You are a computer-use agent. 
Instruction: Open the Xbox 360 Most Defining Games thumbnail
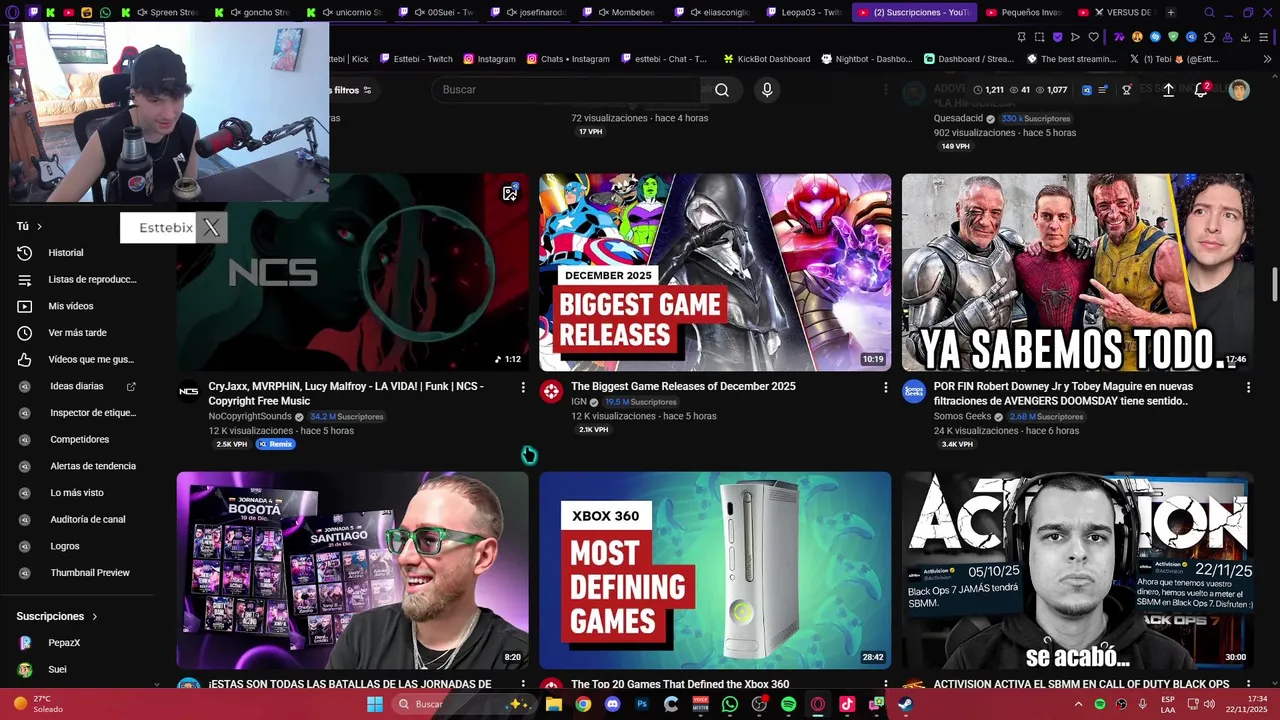click(x=715, y=570)
